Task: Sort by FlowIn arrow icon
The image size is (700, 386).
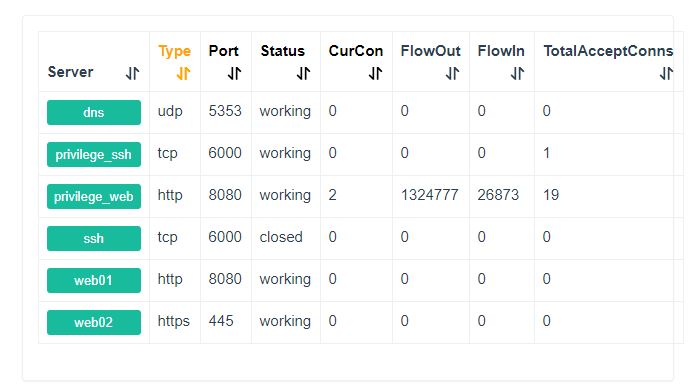Action: click(517, 73)
